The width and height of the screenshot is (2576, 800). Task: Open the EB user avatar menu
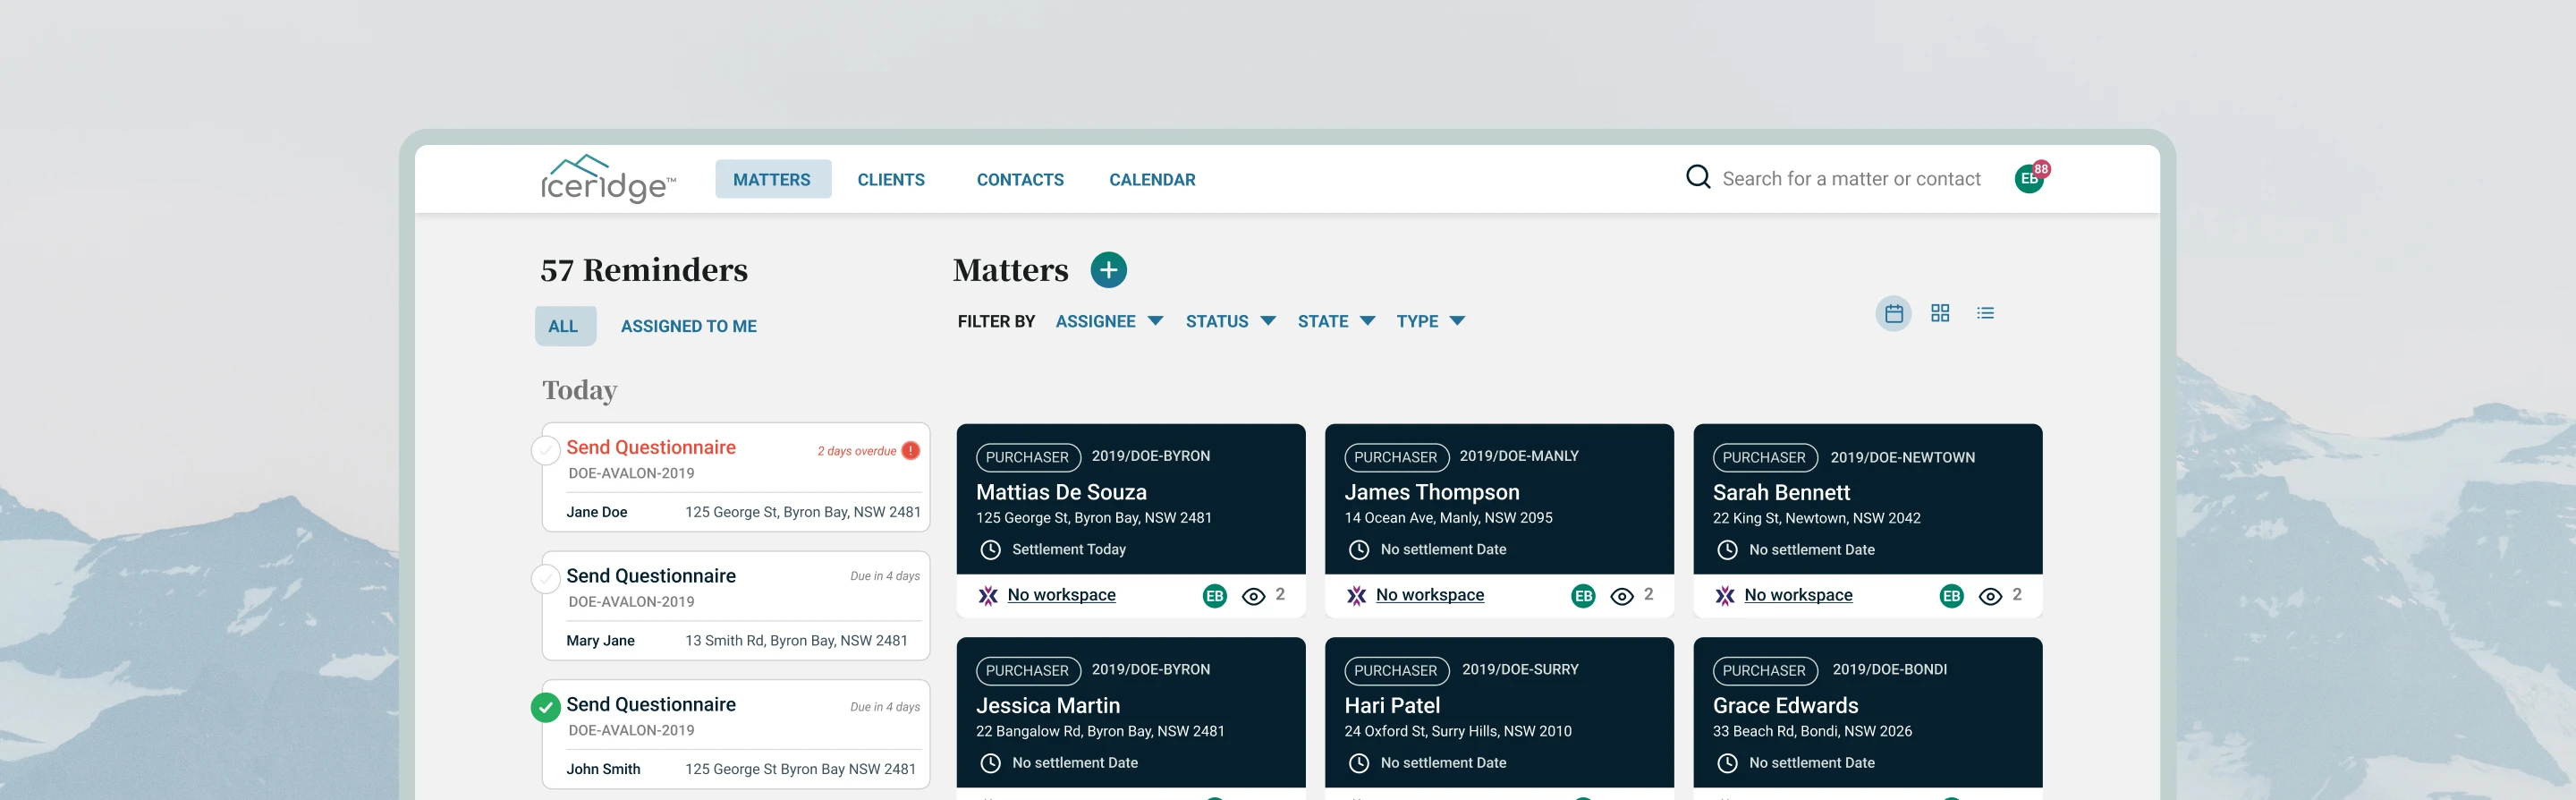pos(2028,179)
